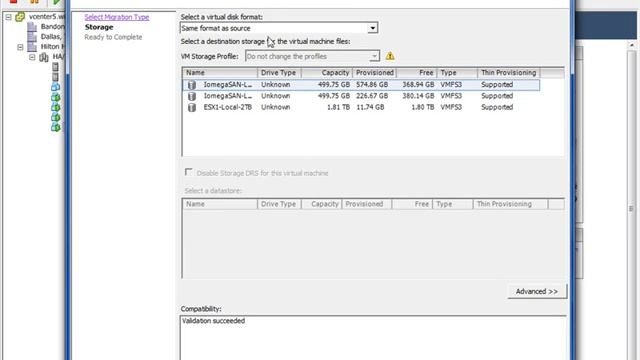Screen dimensions: 640x360
Task: Sort destination list by Drive Type column
Action: tap(279, 73)
